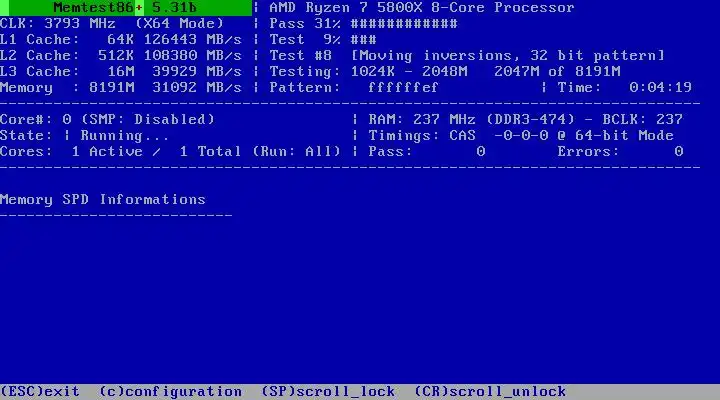Click the Time value 0:04:19

tap(660, 88)
